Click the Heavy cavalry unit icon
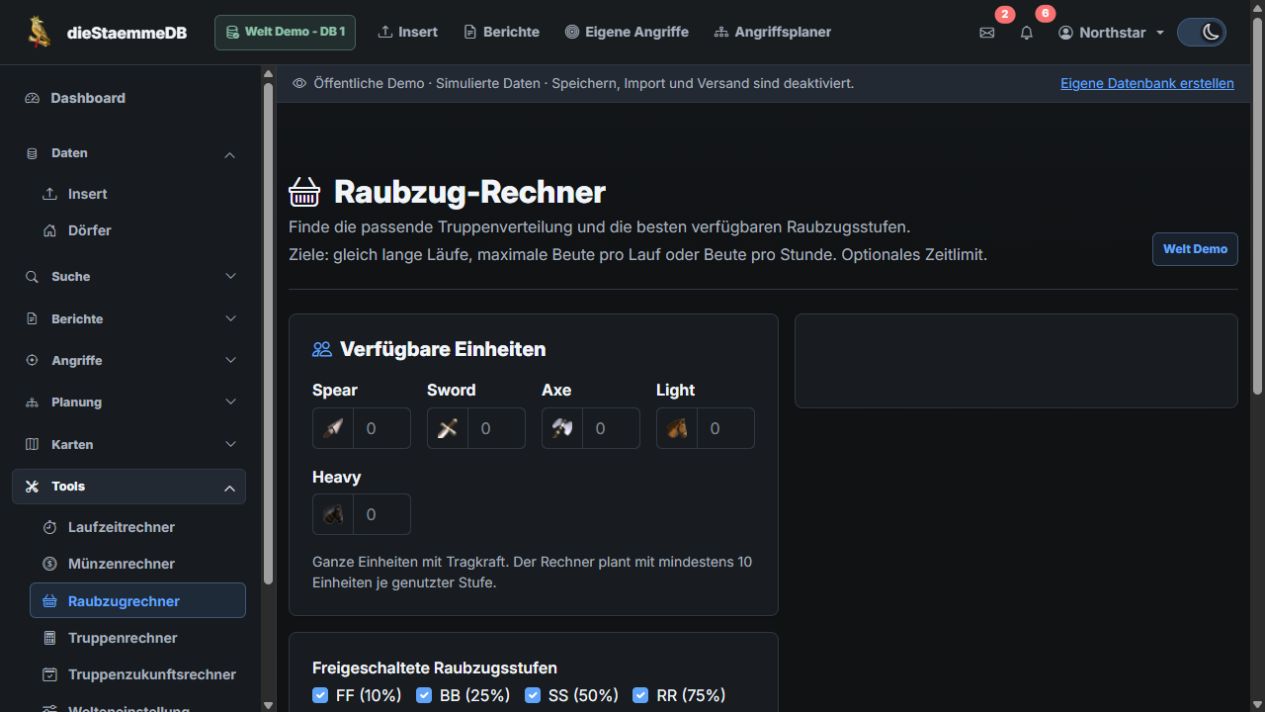 333,514
